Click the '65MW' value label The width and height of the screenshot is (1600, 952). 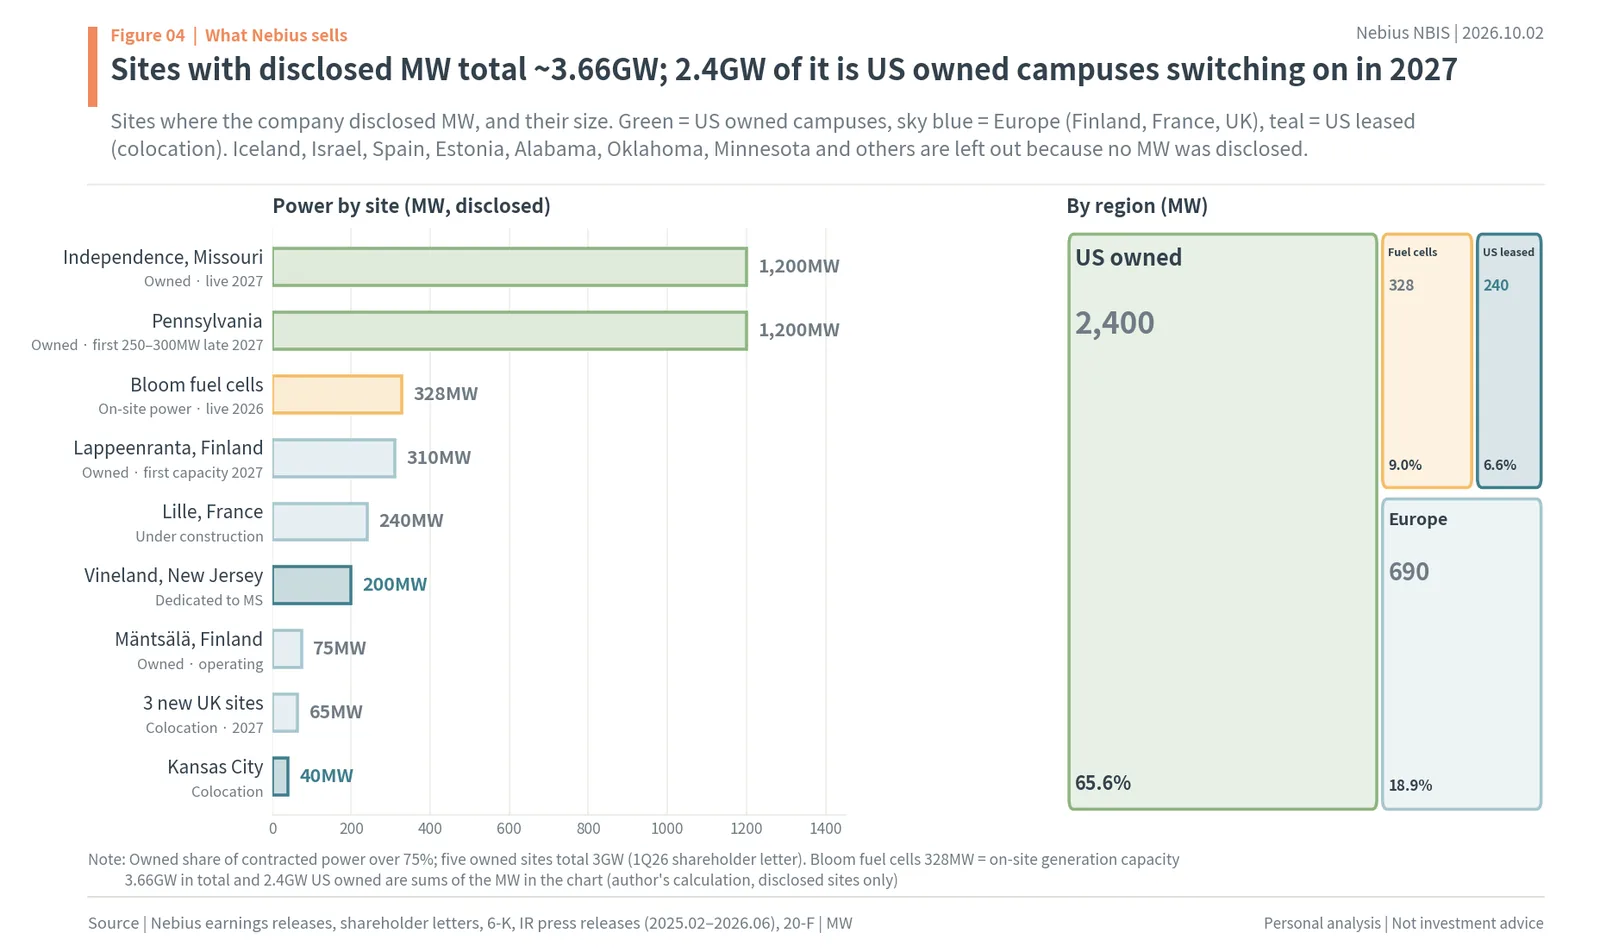tap(336, 713)
